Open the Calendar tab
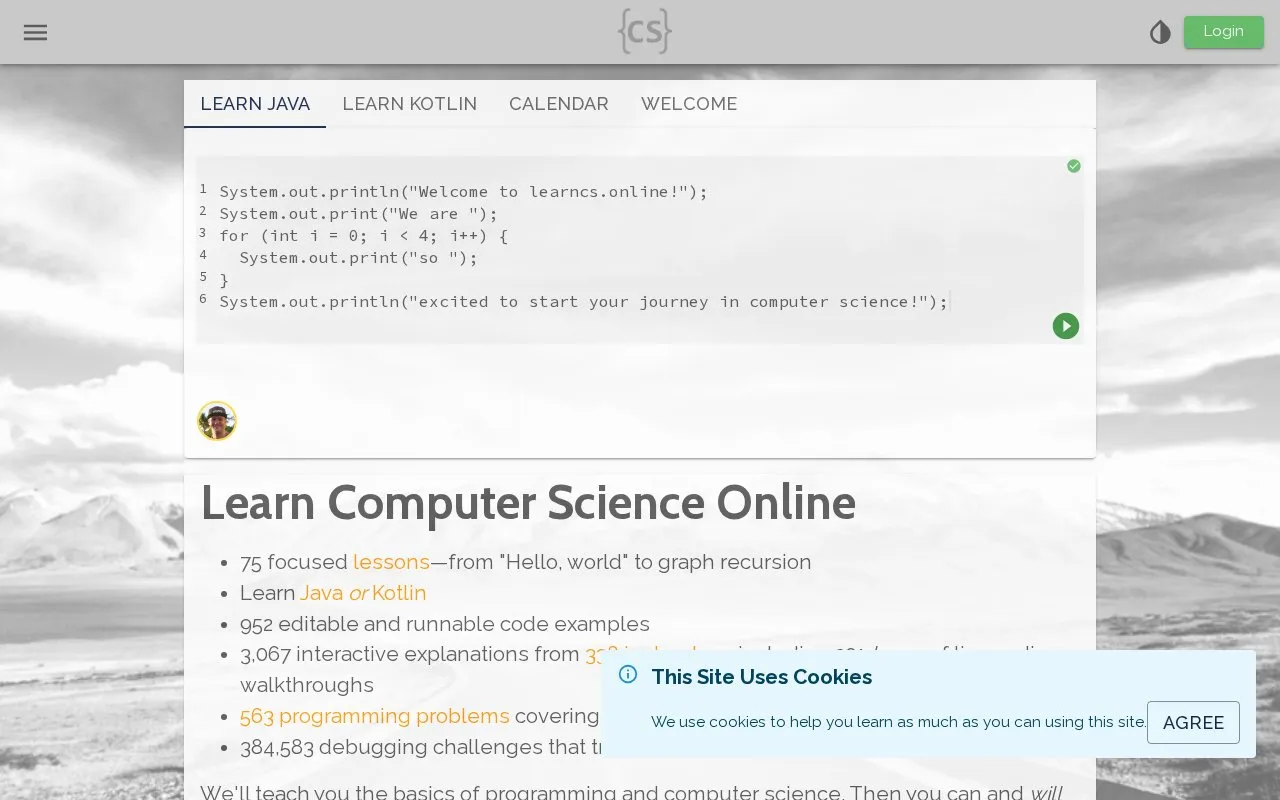The image size is (1280, 800). (x=558, y=104)
